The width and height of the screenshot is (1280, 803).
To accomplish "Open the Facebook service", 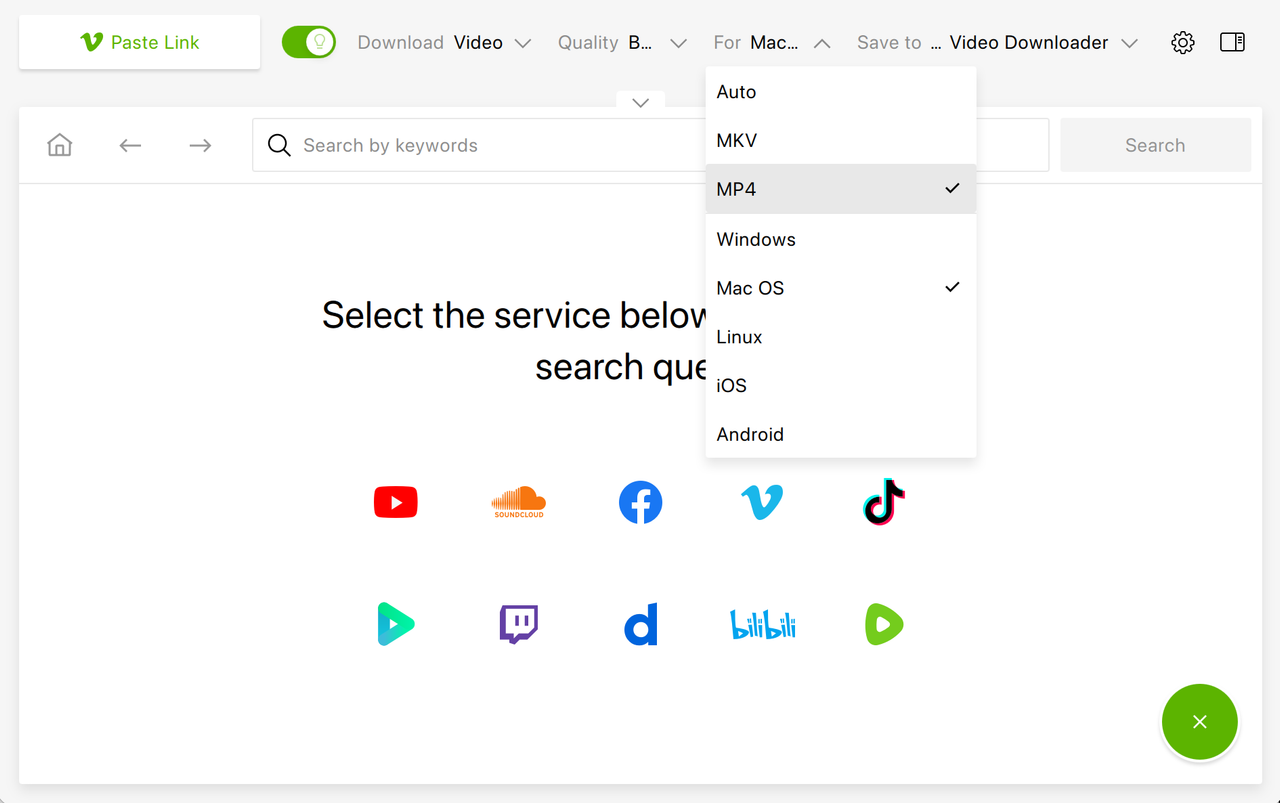I will coord(641,502).
